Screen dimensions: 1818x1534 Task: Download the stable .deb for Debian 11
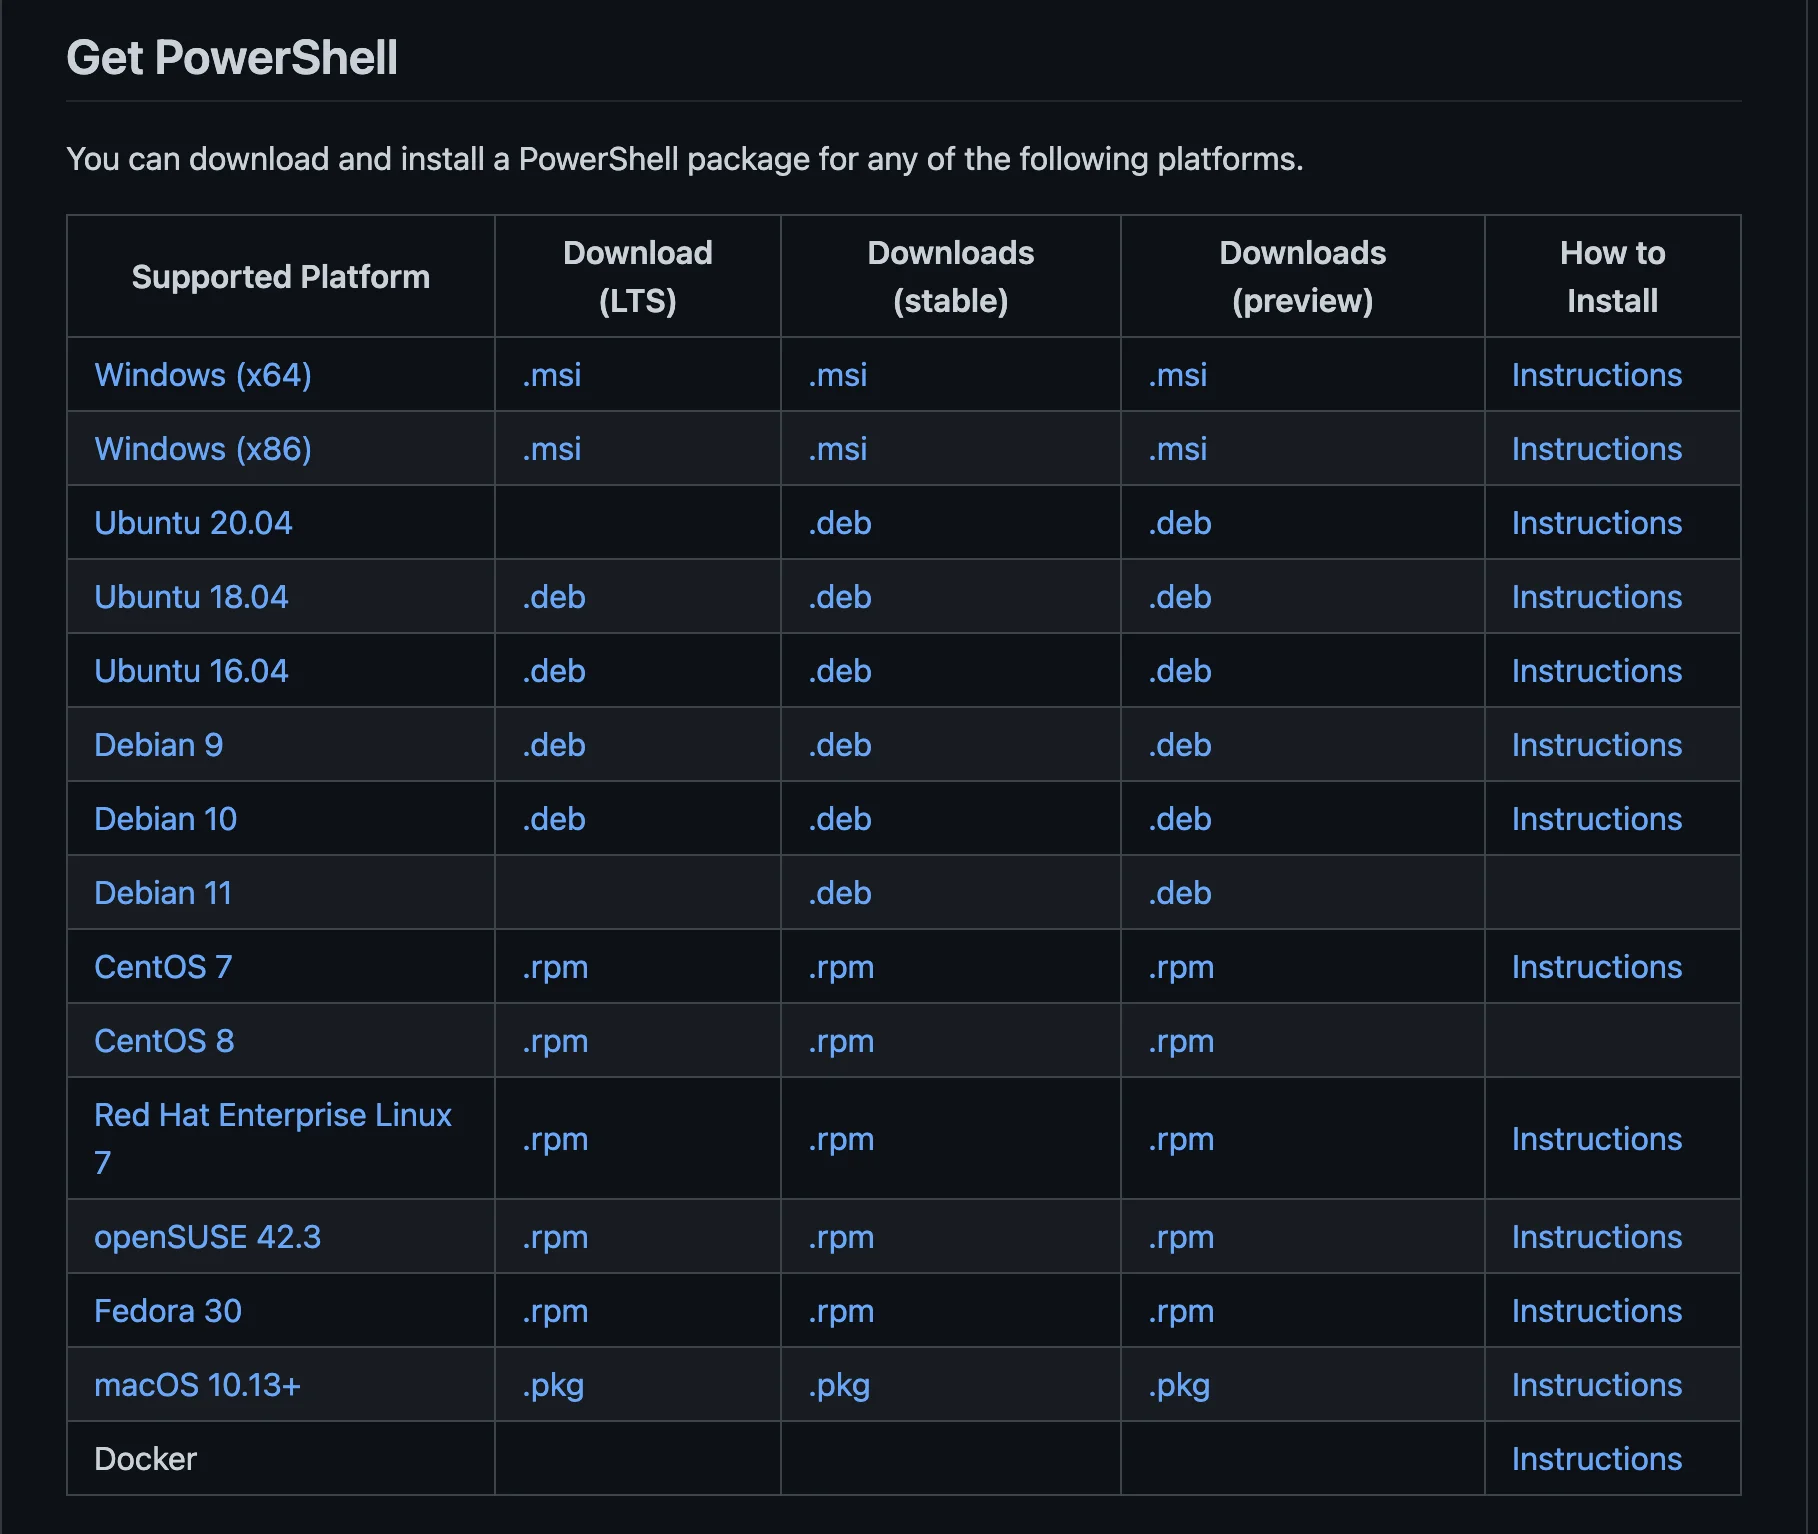tap(839, 893)
